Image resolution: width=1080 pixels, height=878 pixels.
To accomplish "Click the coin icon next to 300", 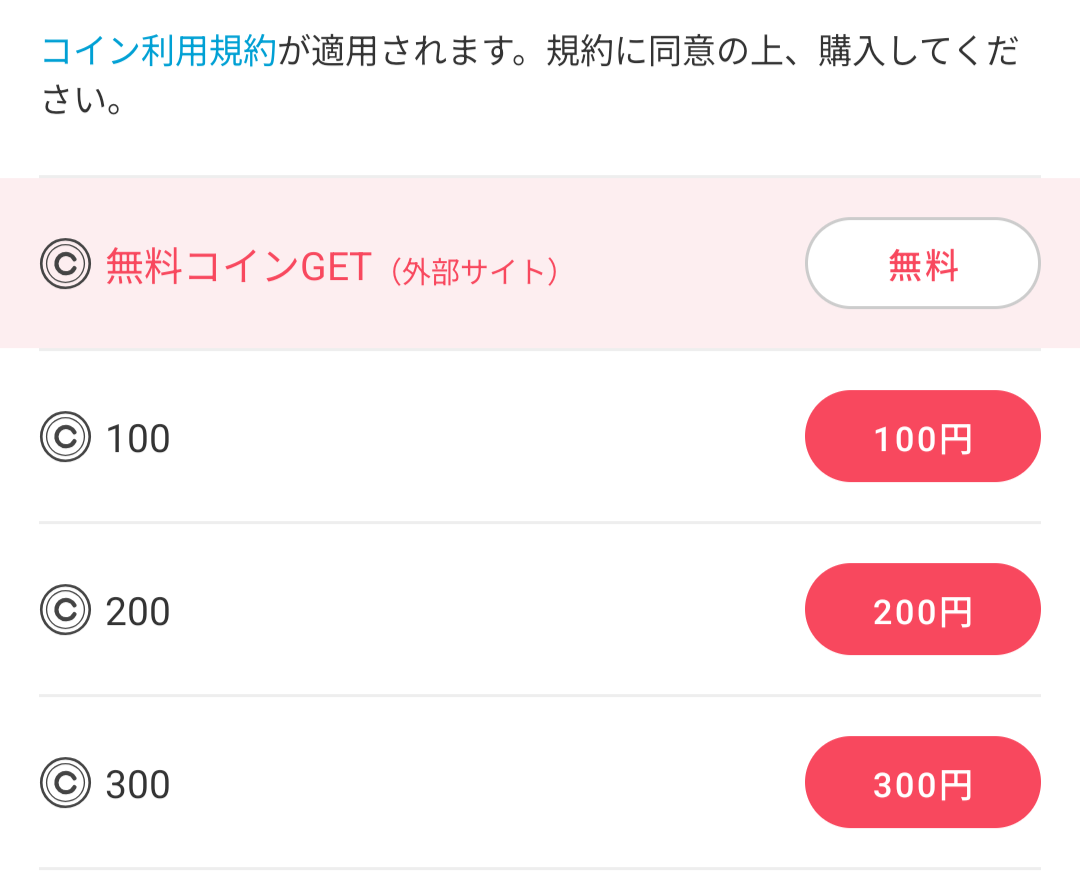I will [65, 782].
